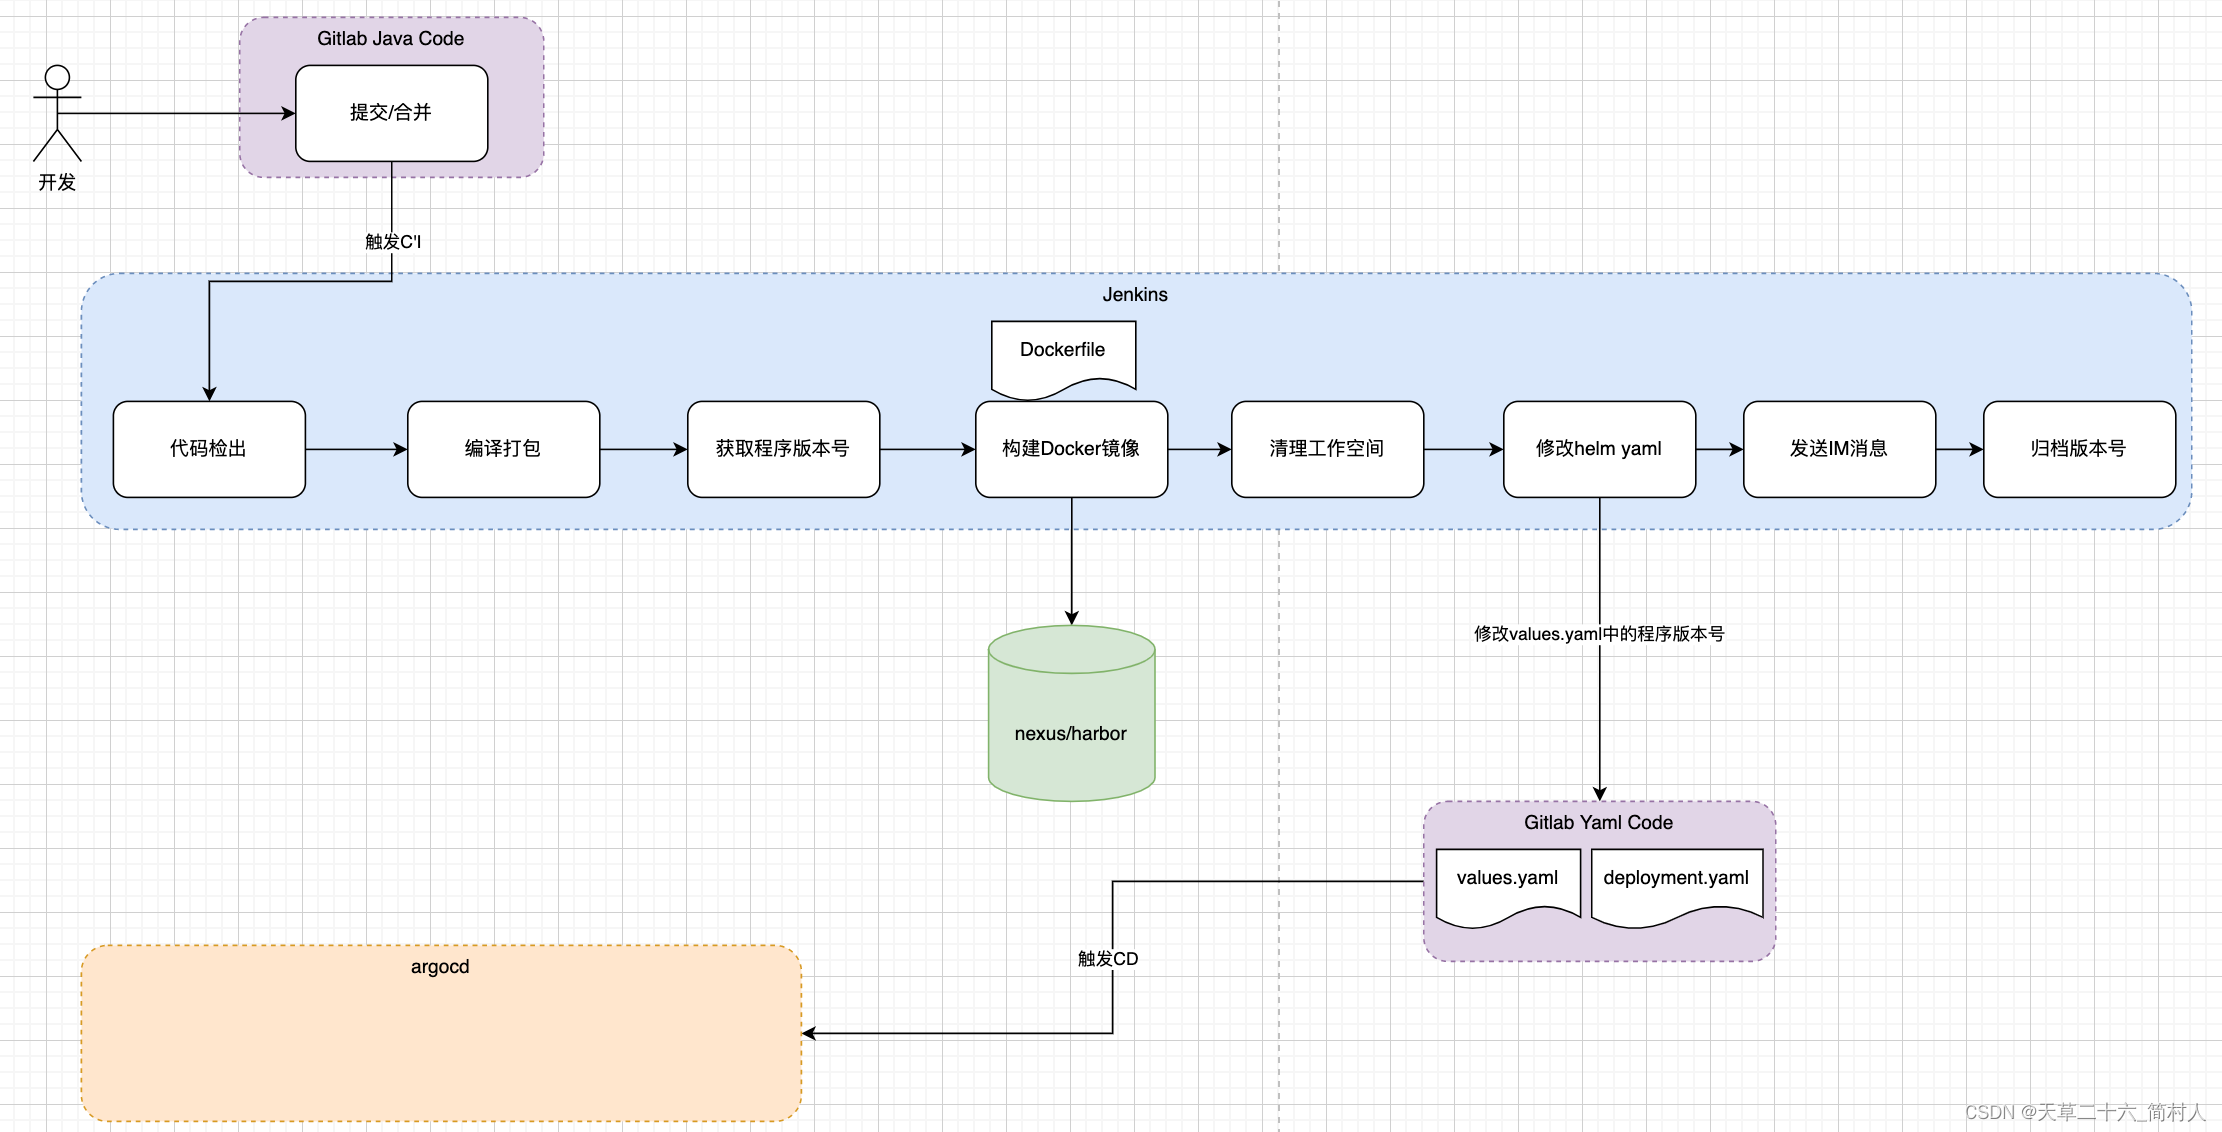The image size is (2222, 1132).
Task: Select the argocd container title
Action: tap(440, 967)
